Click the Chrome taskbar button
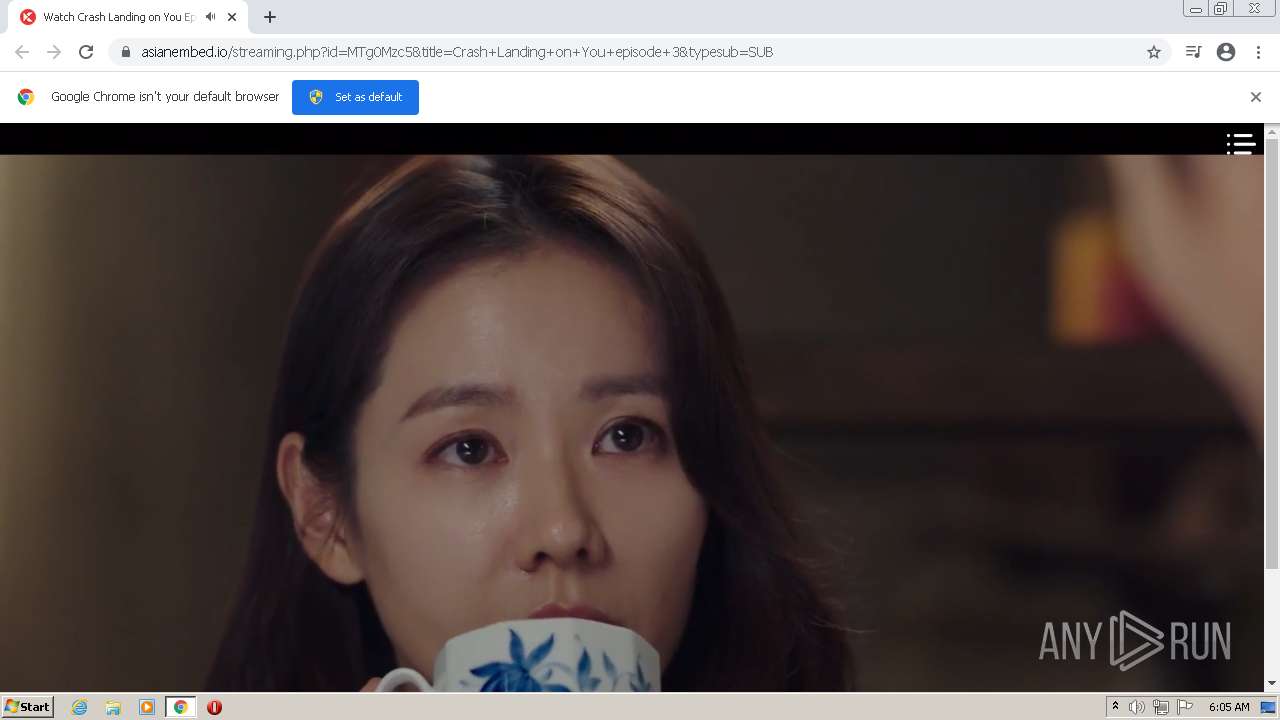Screen dimensions: 1280x720 [x=180, y=707]
